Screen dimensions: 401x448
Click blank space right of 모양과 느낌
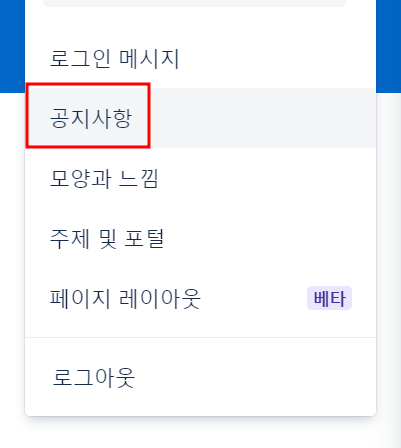tap(267, 178)
